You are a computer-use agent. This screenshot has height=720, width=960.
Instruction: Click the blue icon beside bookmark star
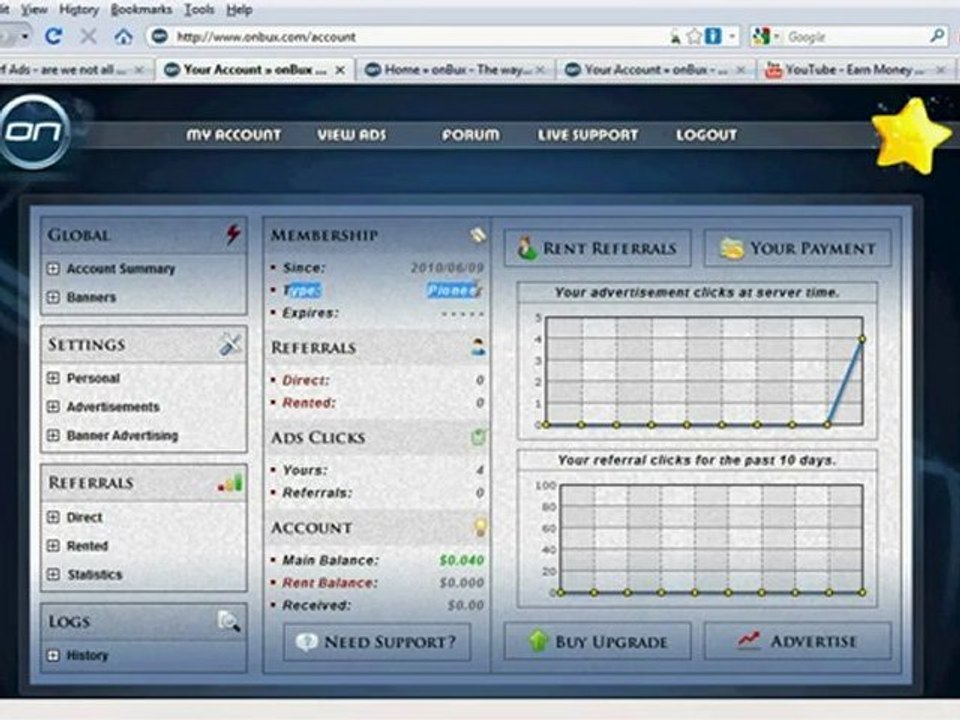(713, 37)
